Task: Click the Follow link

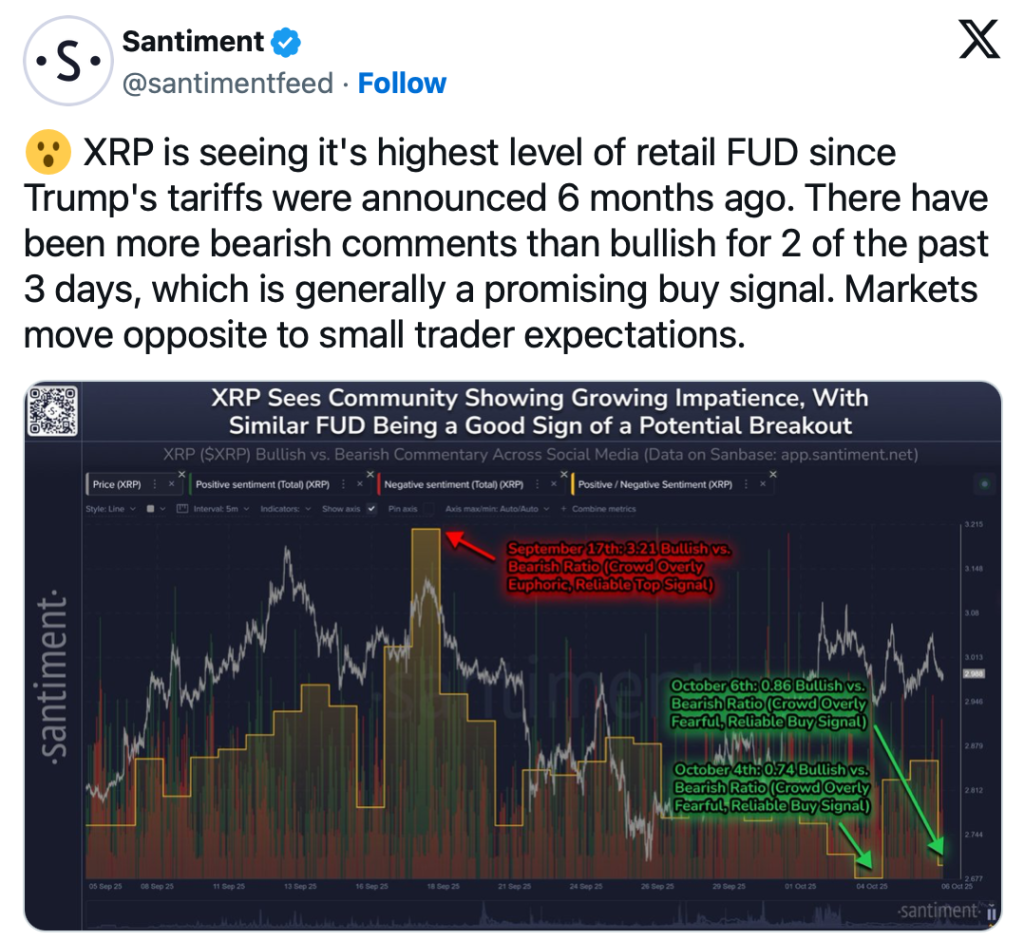Action: coord(402,83)
